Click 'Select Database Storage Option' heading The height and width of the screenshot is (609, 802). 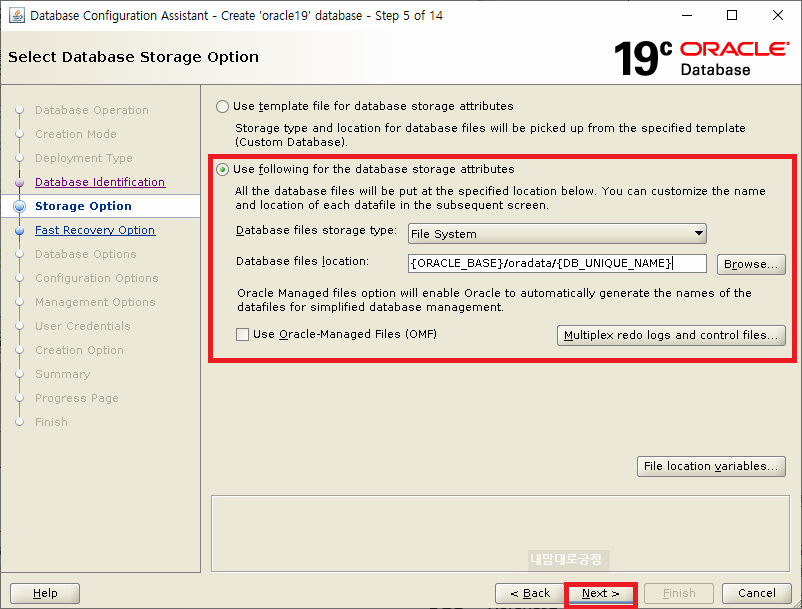click(133, 57)
